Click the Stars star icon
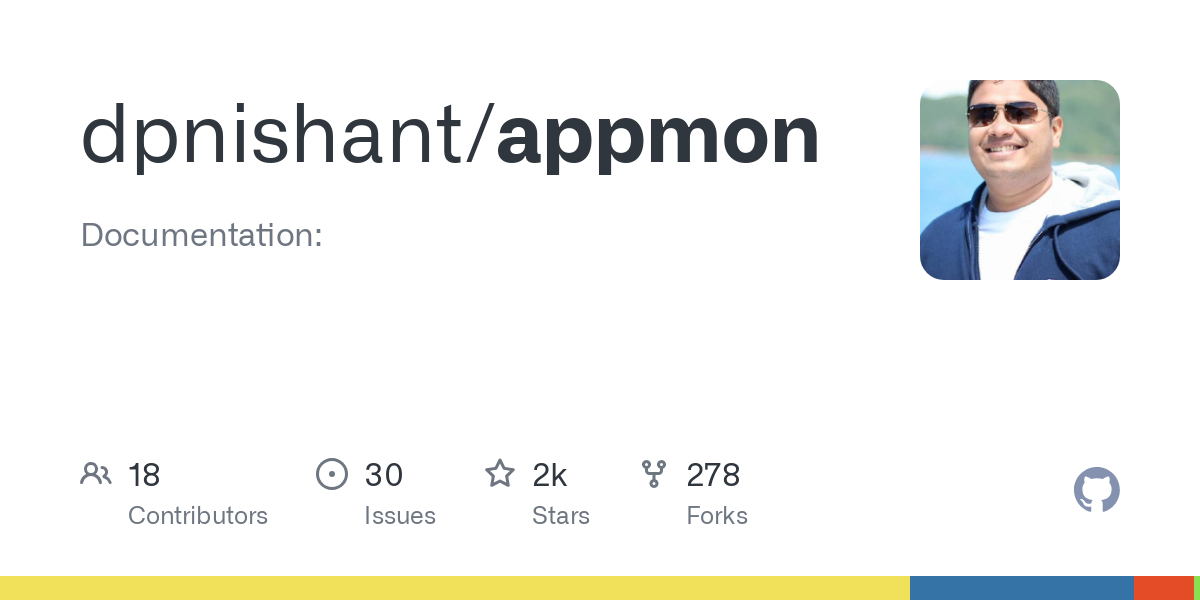Viewport: 1200px width, 600px height. coord(500,474)
